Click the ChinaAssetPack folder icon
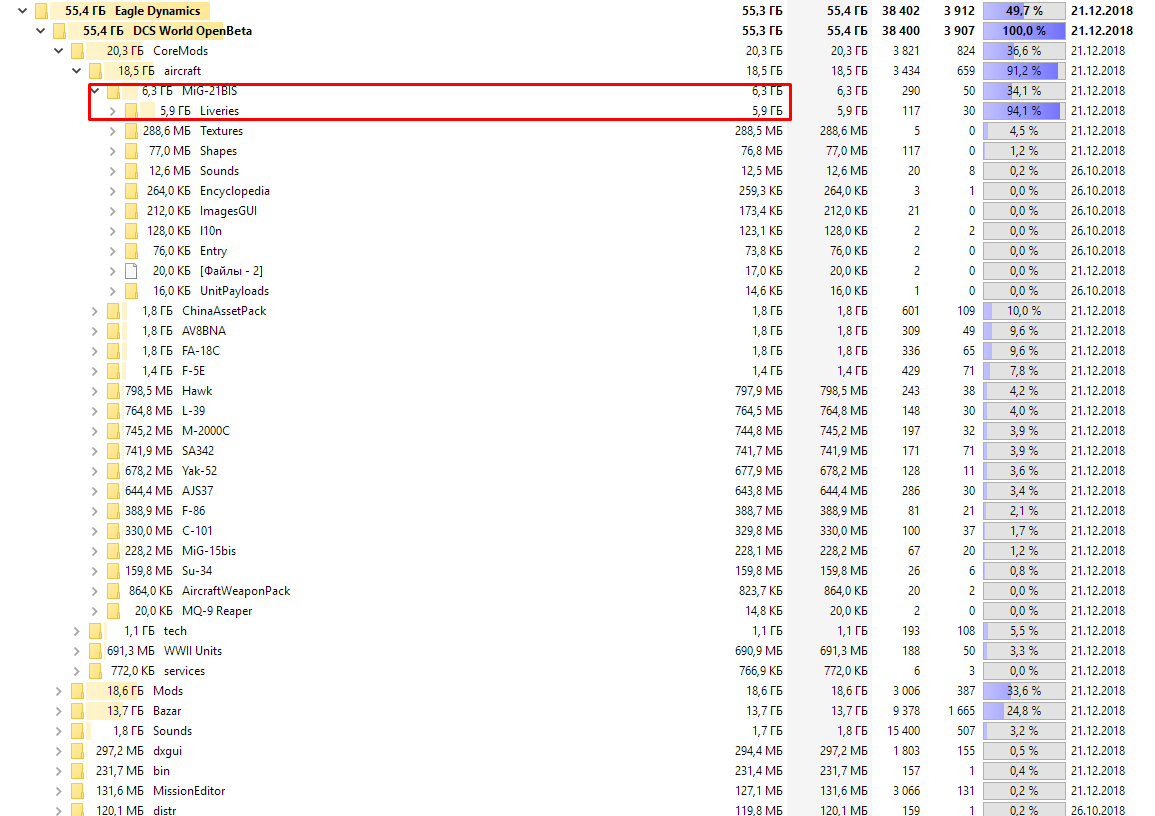 tap(113, 311)
